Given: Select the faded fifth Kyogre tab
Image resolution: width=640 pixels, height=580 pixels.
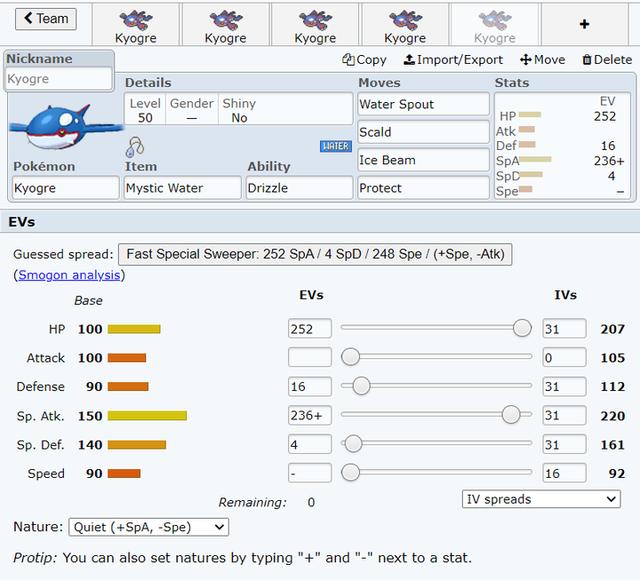Looking at the screenshot, I should (495, 25).
